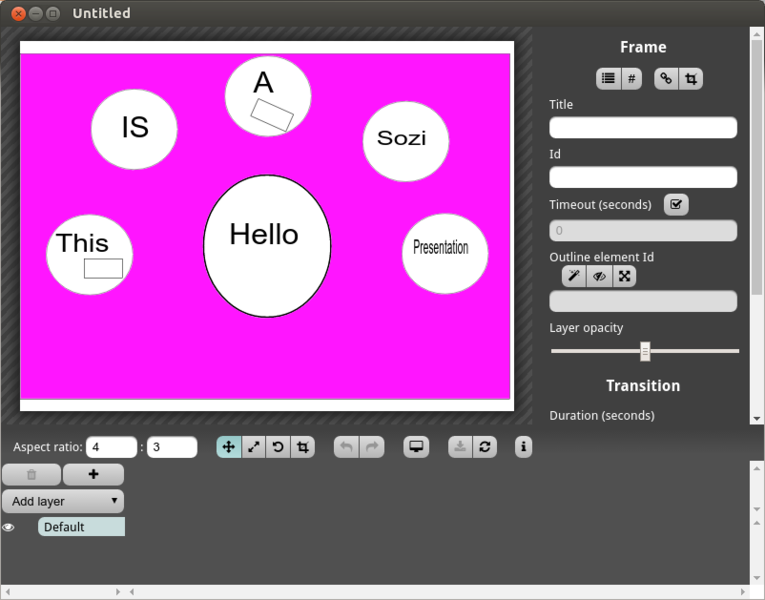Toggle the Timeout enable checkbox

click(x=676, y=204)
